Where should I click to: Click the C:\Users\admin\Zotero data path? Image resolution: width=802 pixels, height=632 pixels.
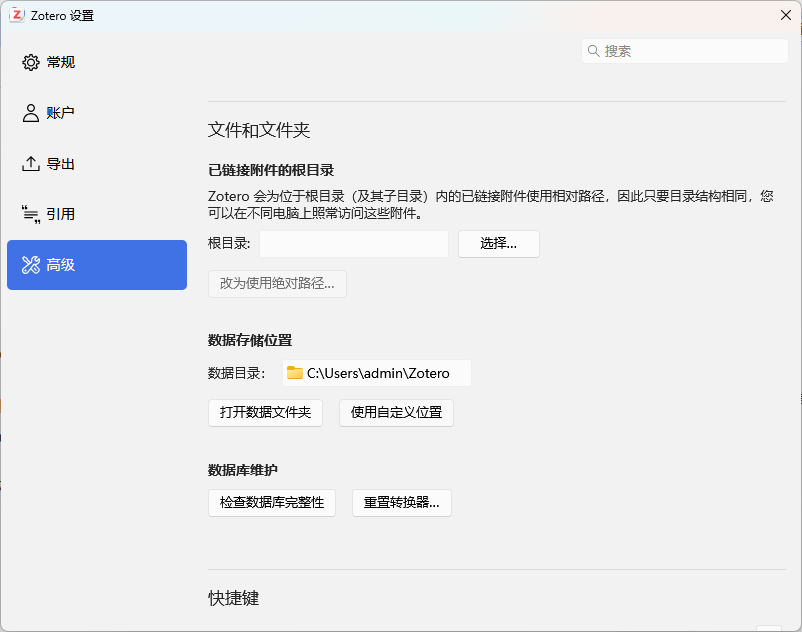pos(378,373)
